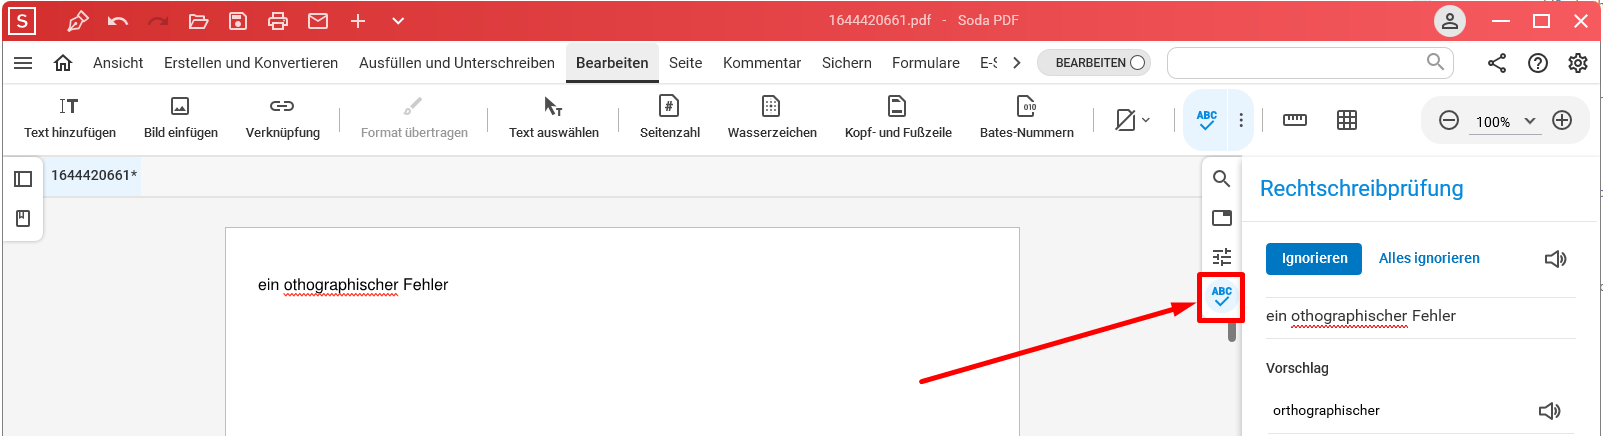Viewport: 1603px width, 436px height.
Task: Toggle the spell check sidebar icon
Action: pyautogui.click(x=1221, y=297)
